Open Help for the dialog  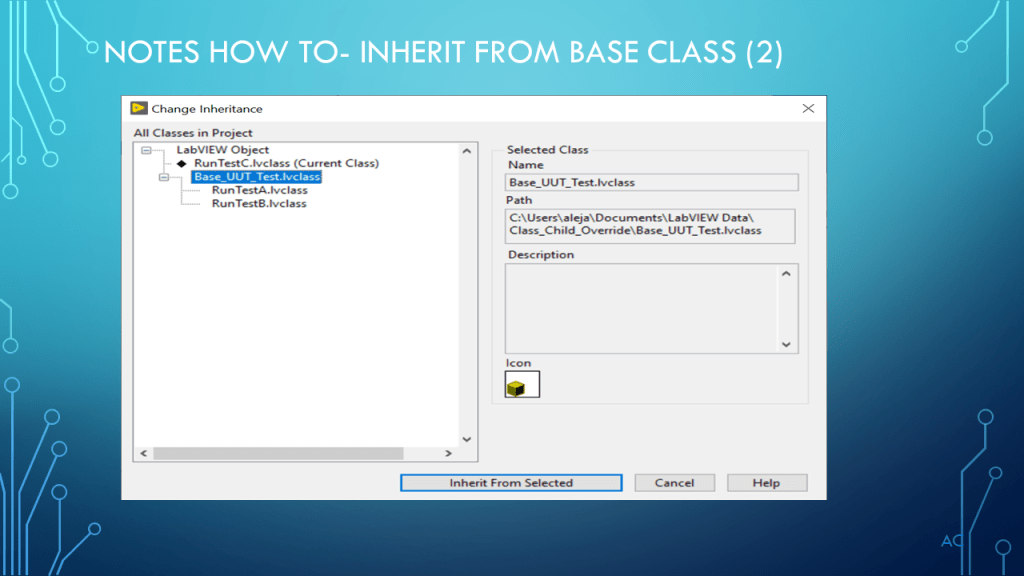(x=766, y=483)
